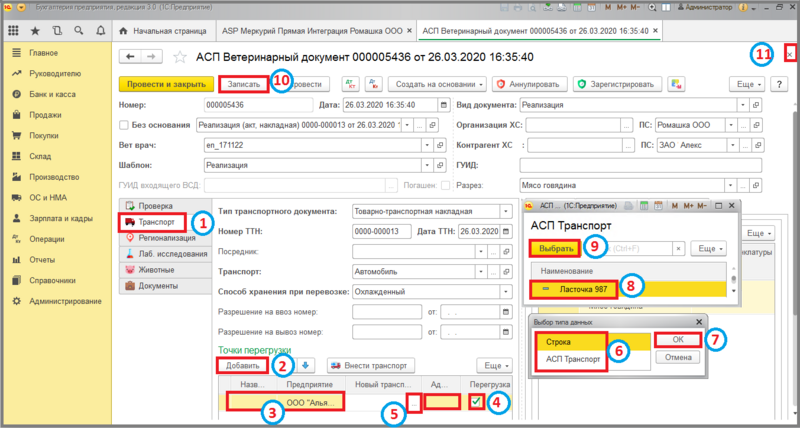
Task: Add document to favorites with star outline
Action: click(x=180, y=57)
